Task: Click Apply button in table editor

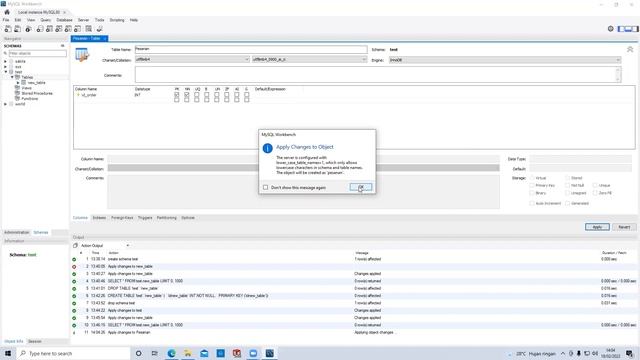Action: 597,227
